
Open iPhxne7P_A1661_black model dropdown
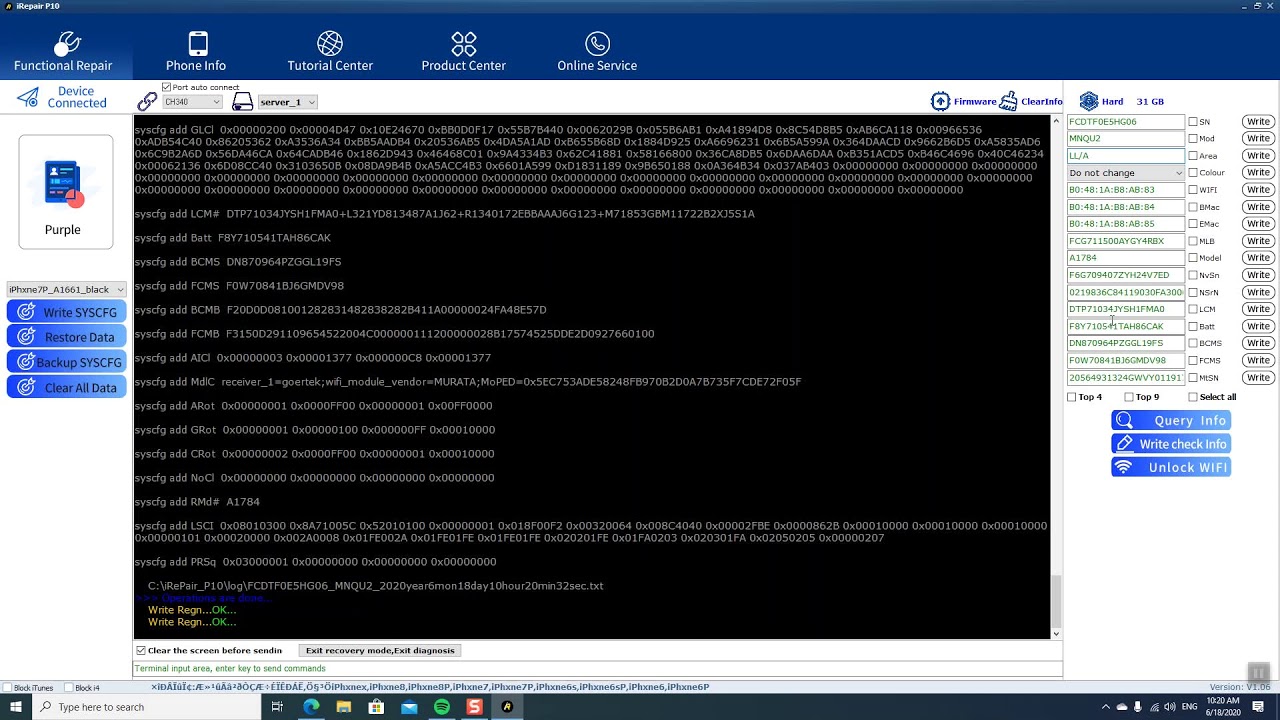pos(66,289)
